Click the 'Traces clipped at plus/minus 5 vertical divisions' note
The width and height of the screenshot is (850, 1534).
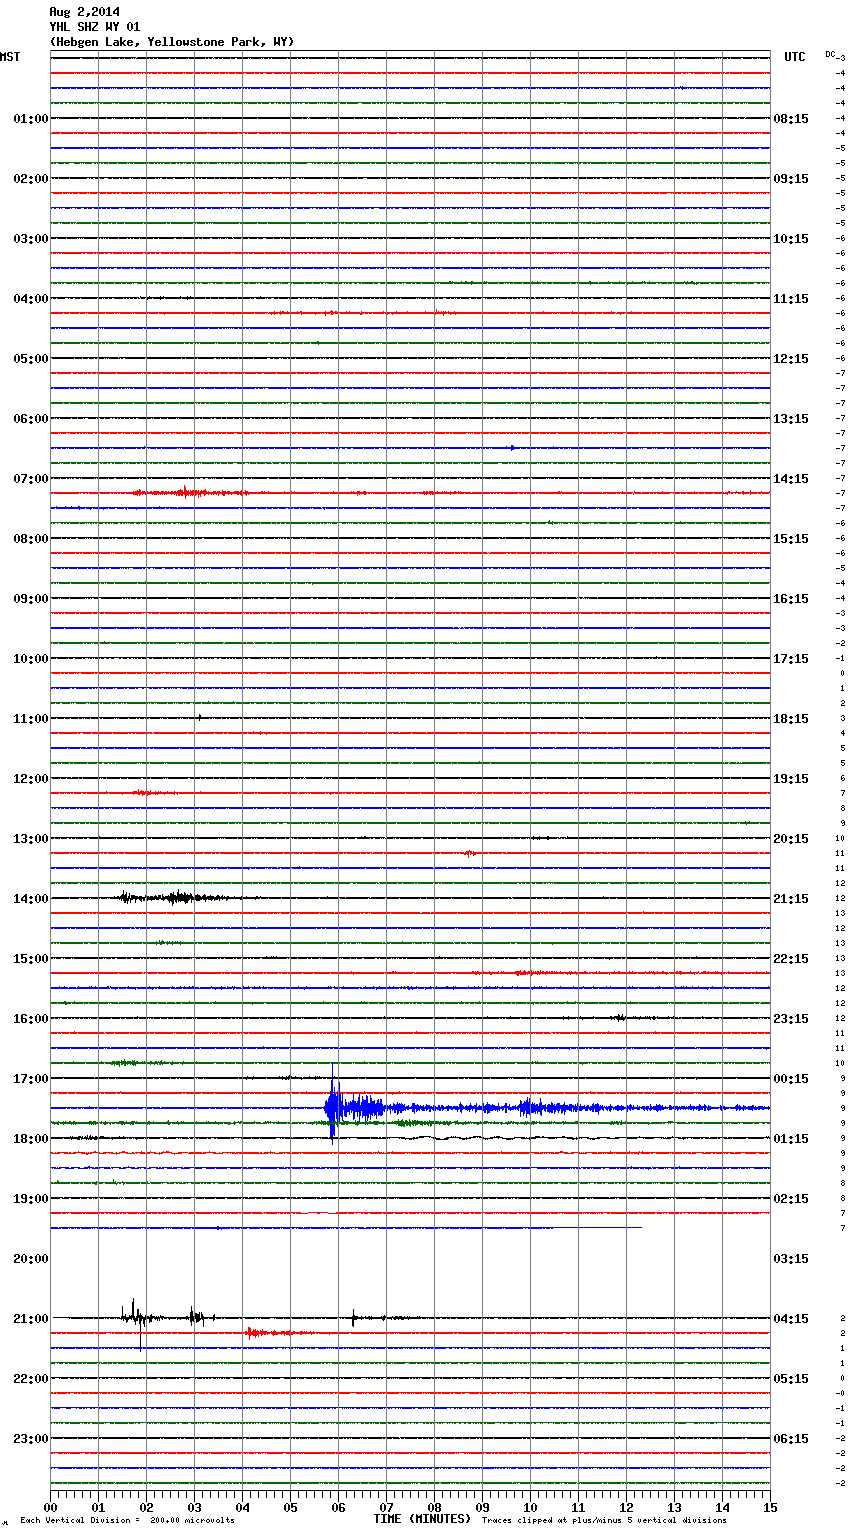click(604, 1520)
